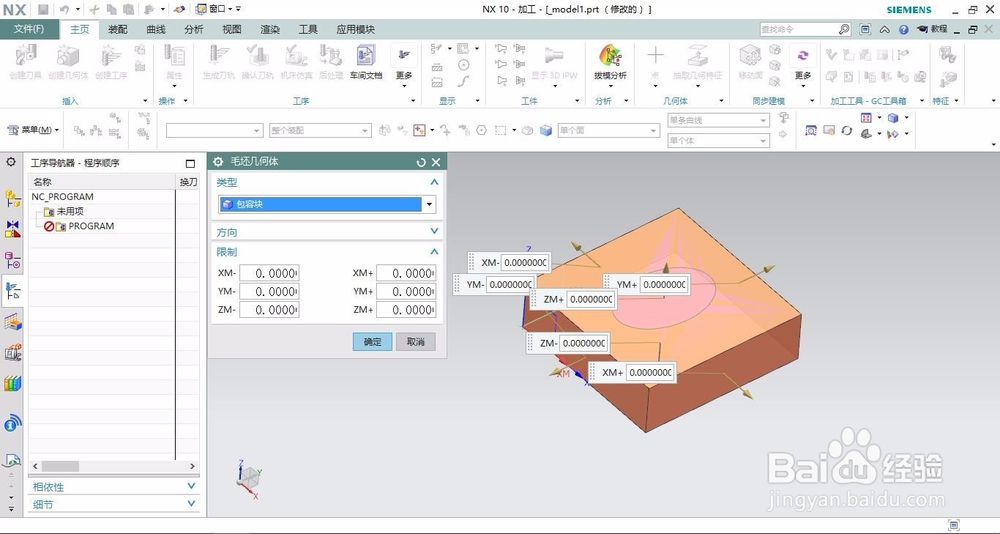Switch to the 曲线 tab
The height and width of the screenshot is (534, 1000).
(156, 29)
